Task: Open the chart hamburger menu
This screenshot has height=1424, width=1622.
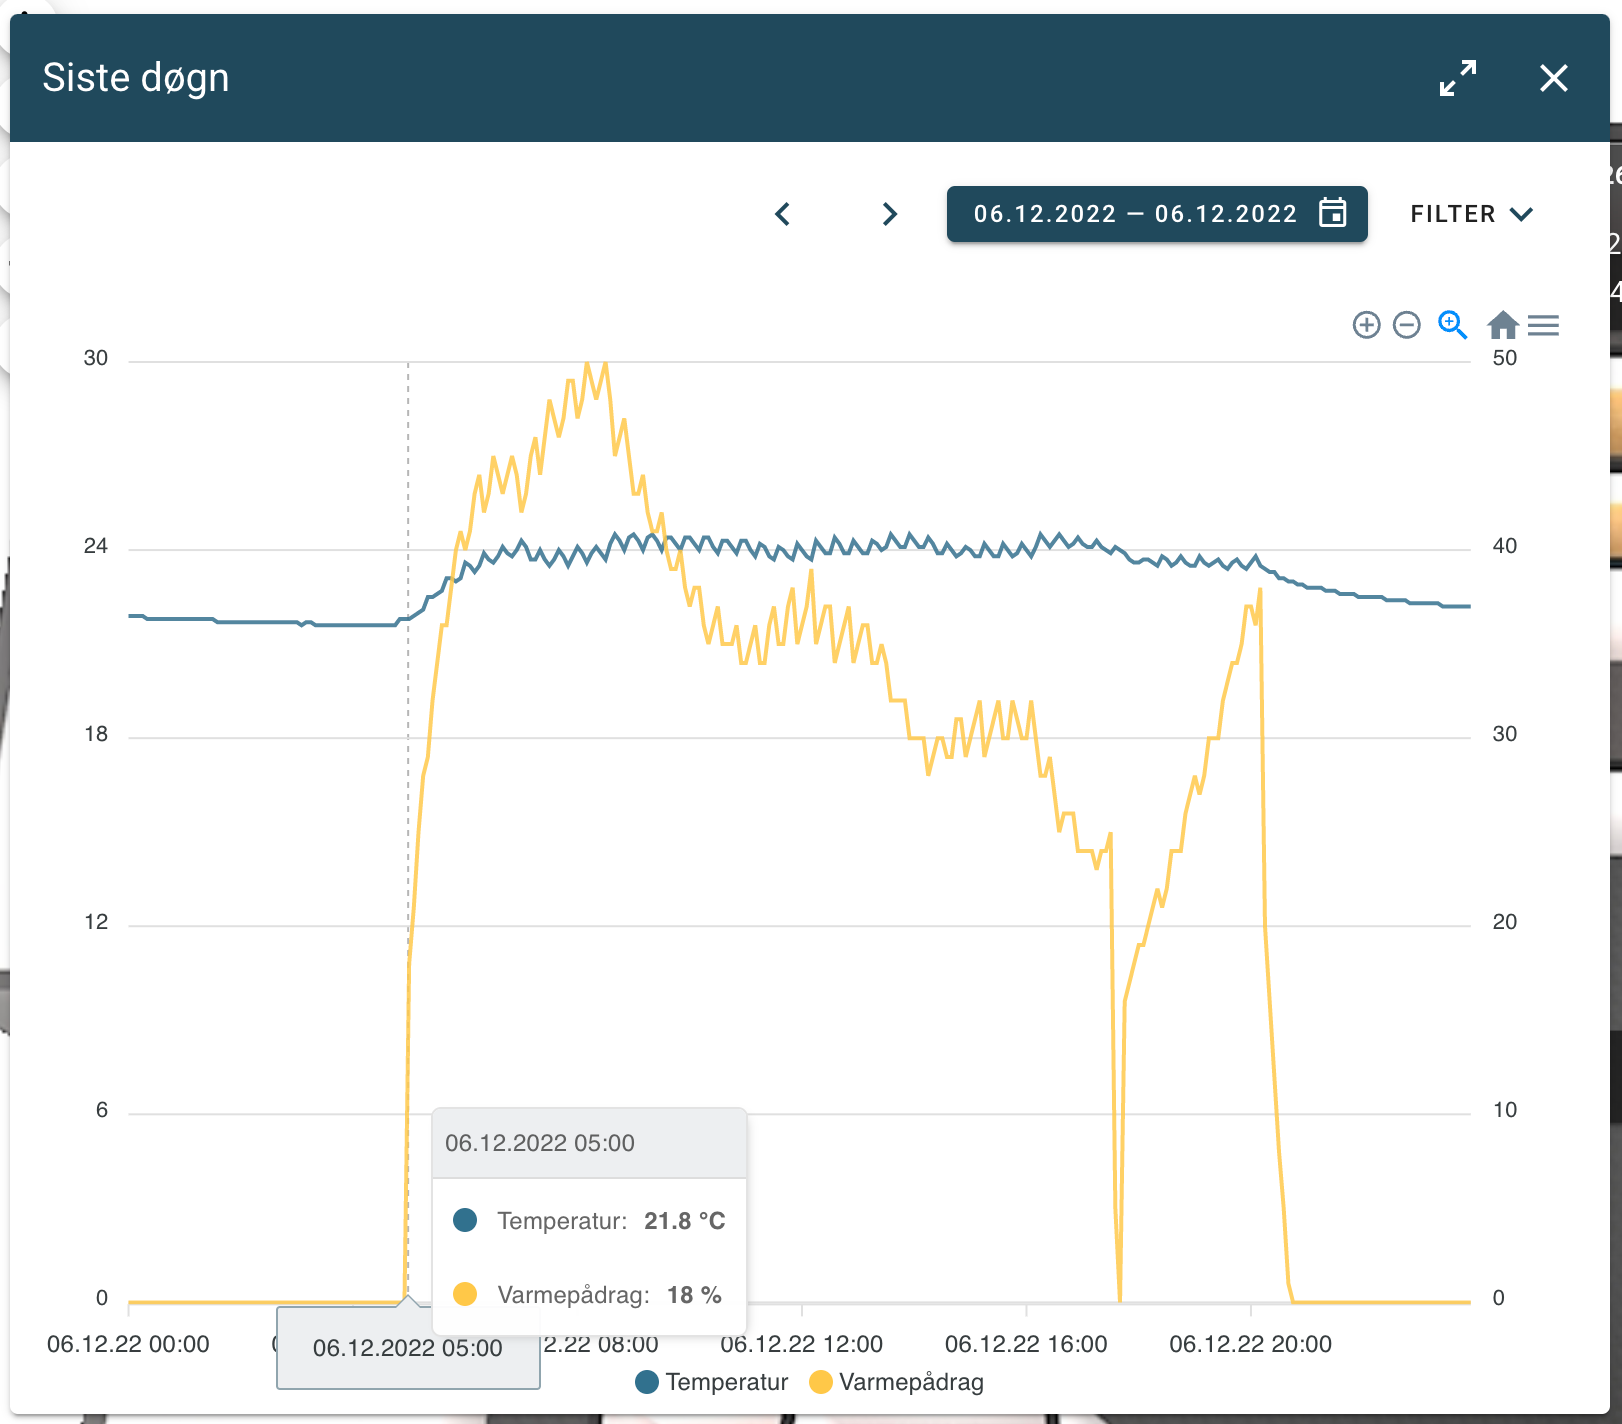Action: click(1544, 325)
